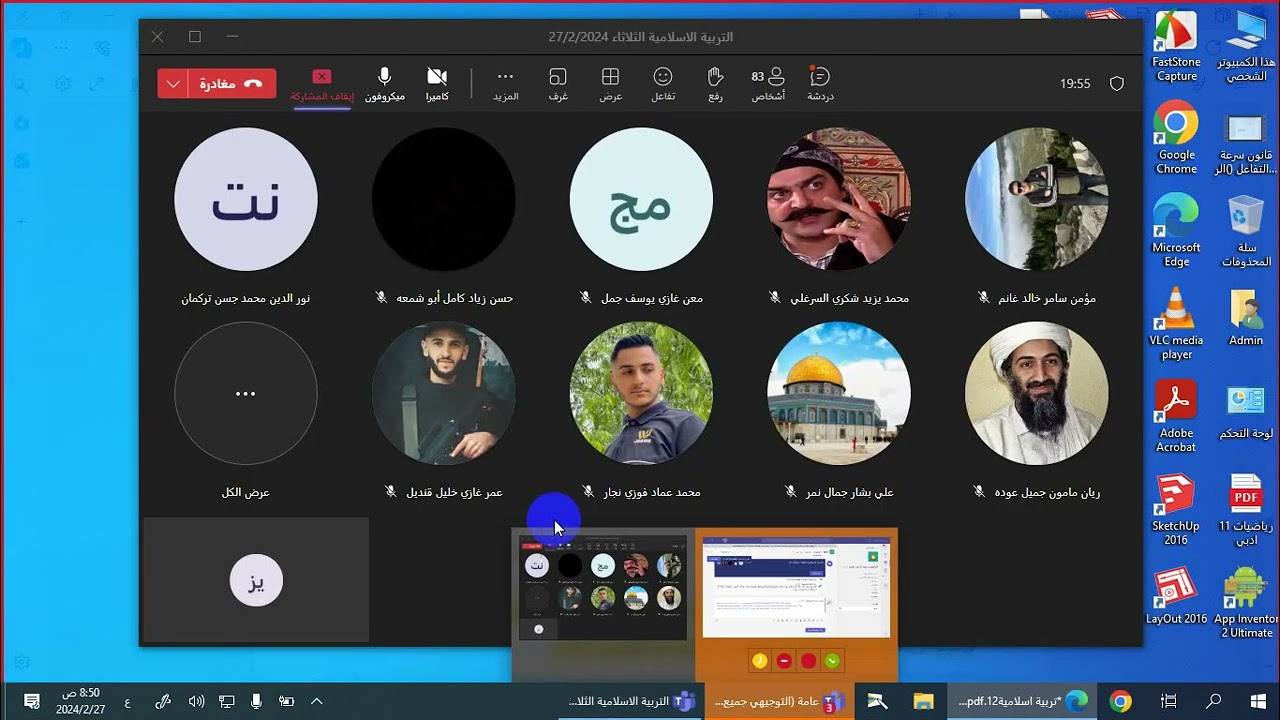The image size is (1280, 720).
Task: Open the notification center in the taskbar
Action: point(31,701)
